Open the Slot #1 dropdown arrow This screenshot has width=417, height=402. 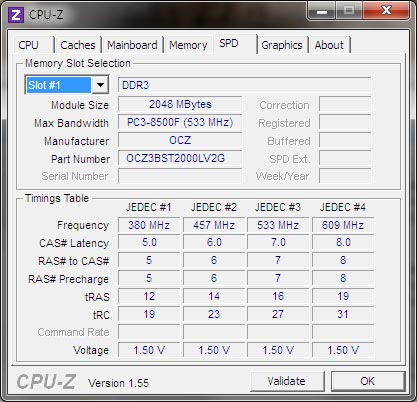point(100,85)
